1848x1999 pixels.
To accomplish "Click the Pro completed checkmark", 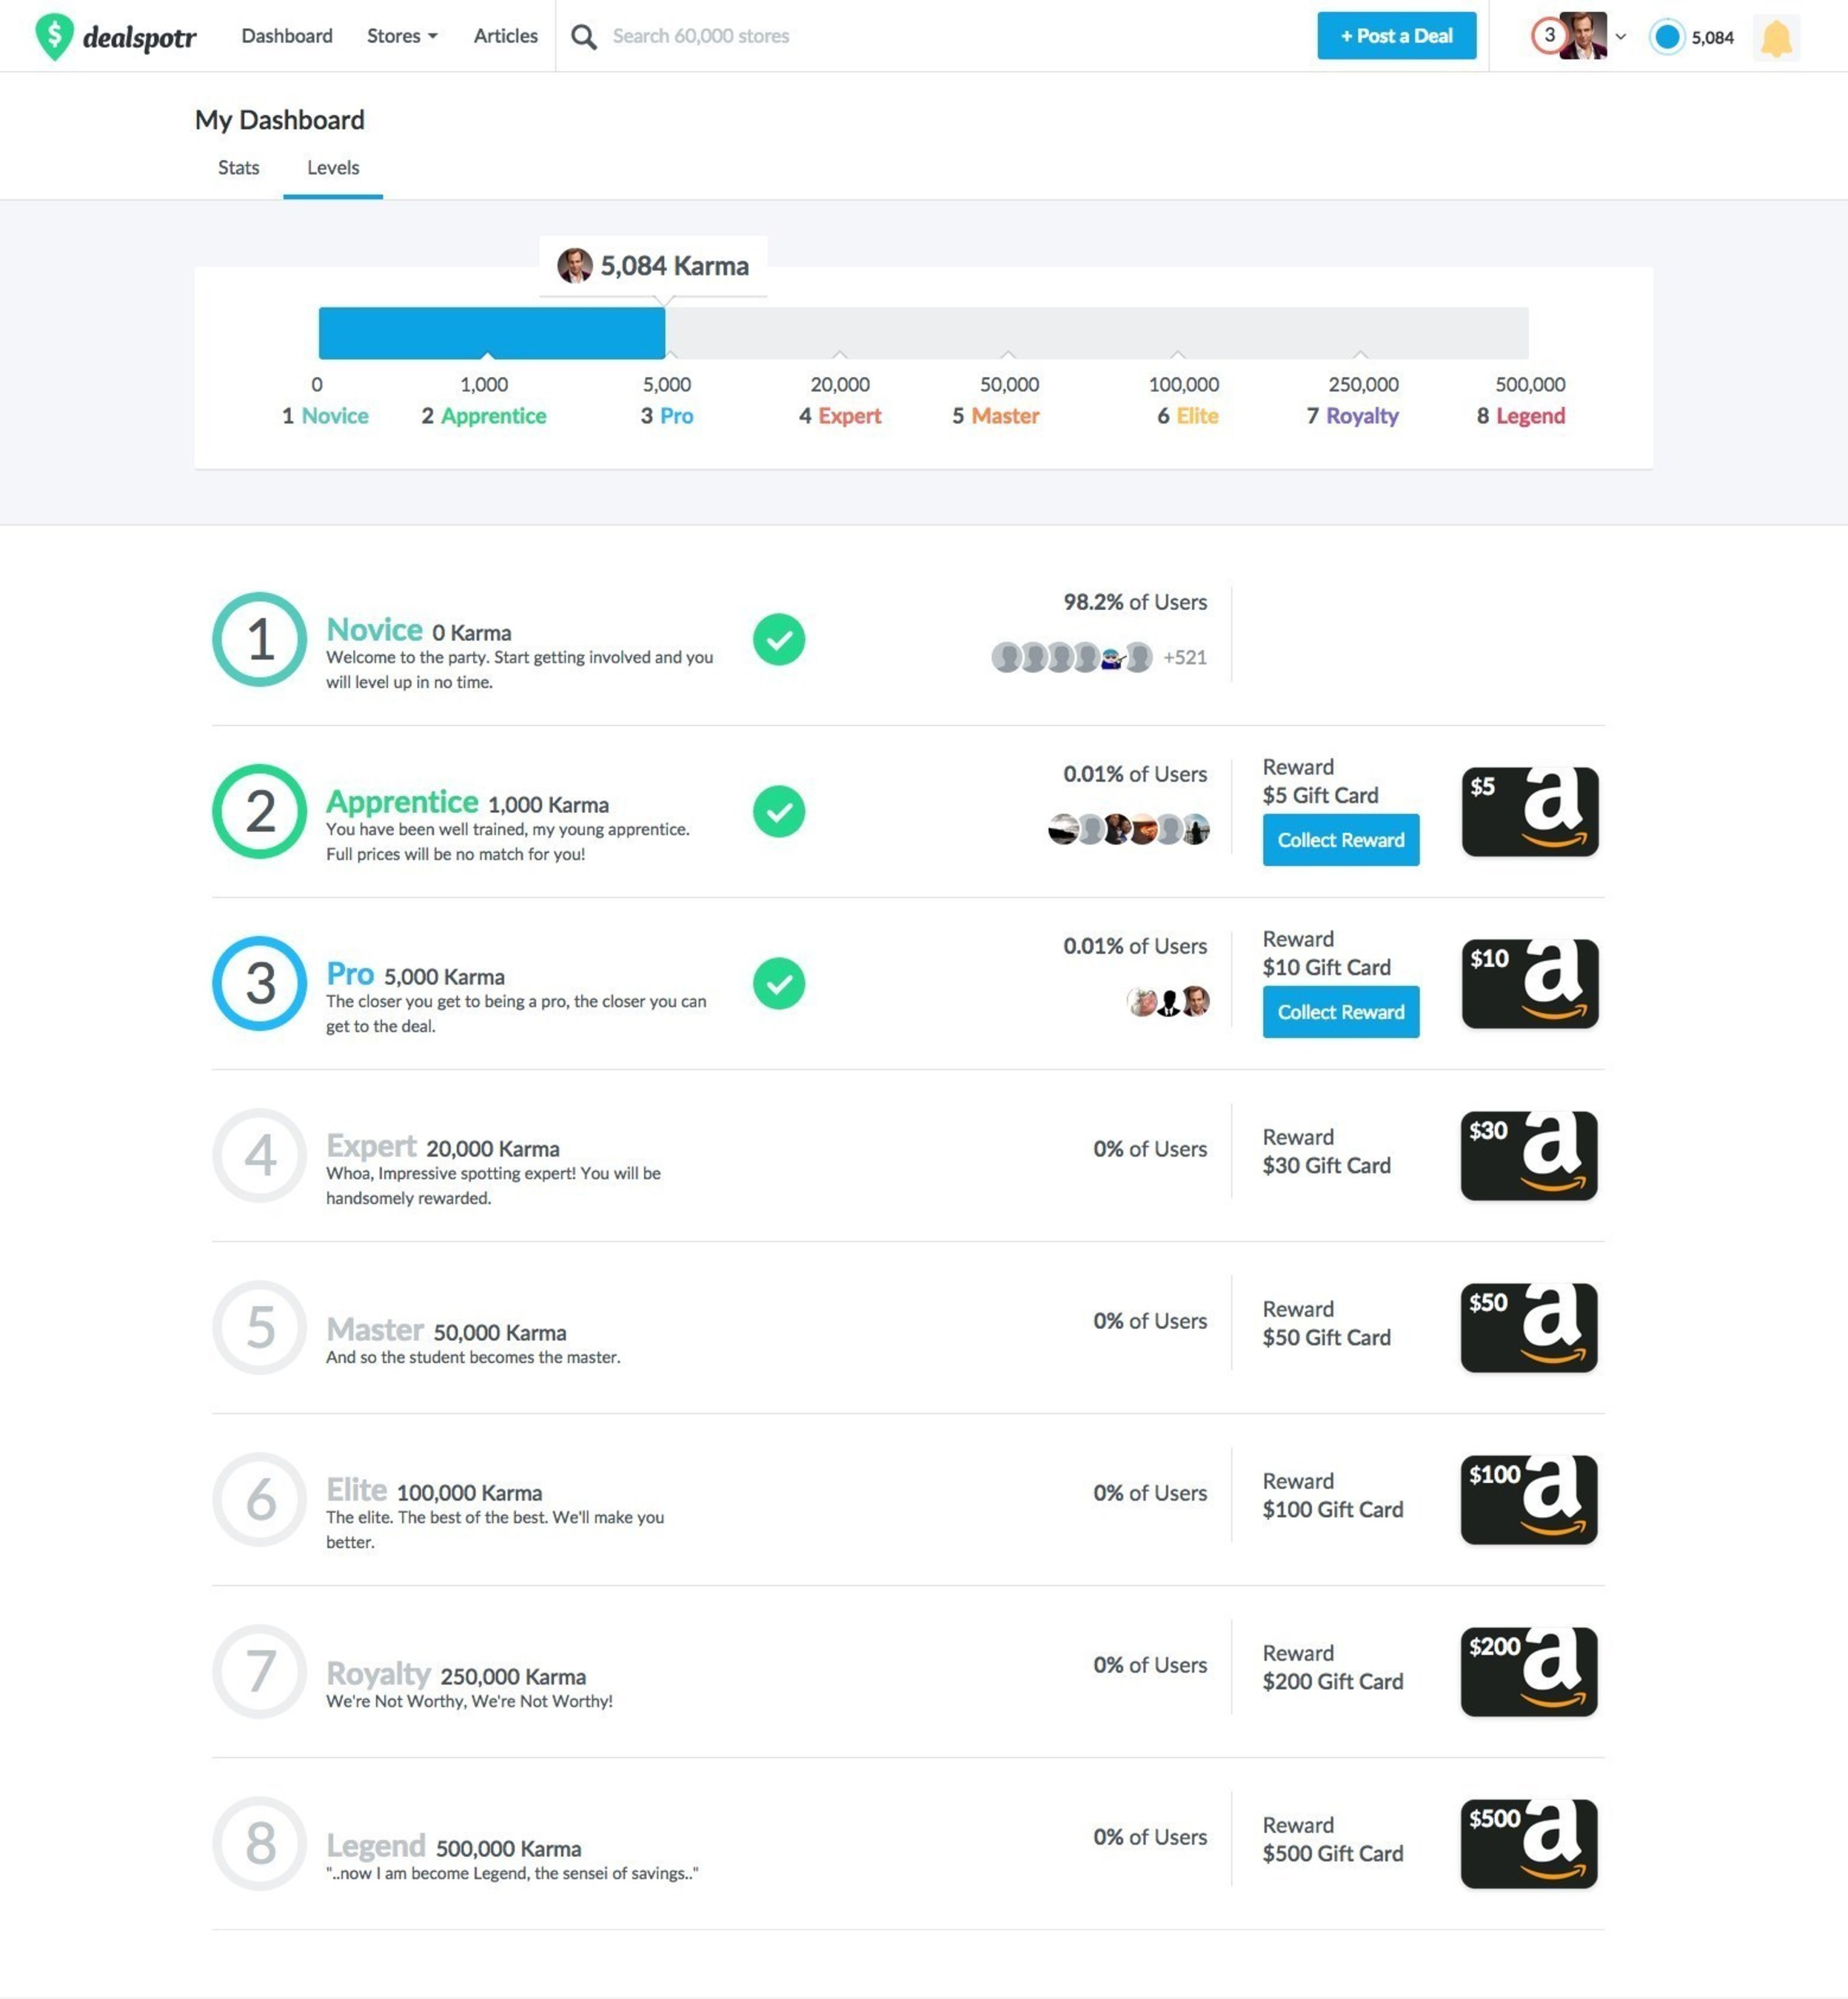I will coord(779,983).
